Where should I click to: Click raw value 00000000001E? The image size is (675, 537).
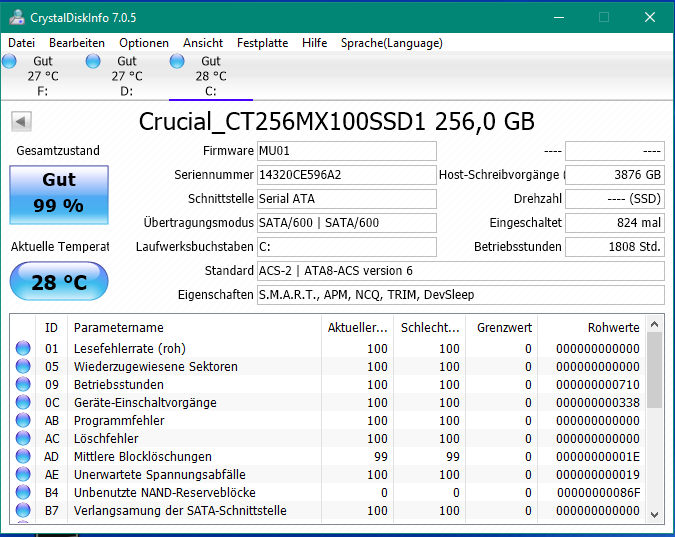[598, 457]
